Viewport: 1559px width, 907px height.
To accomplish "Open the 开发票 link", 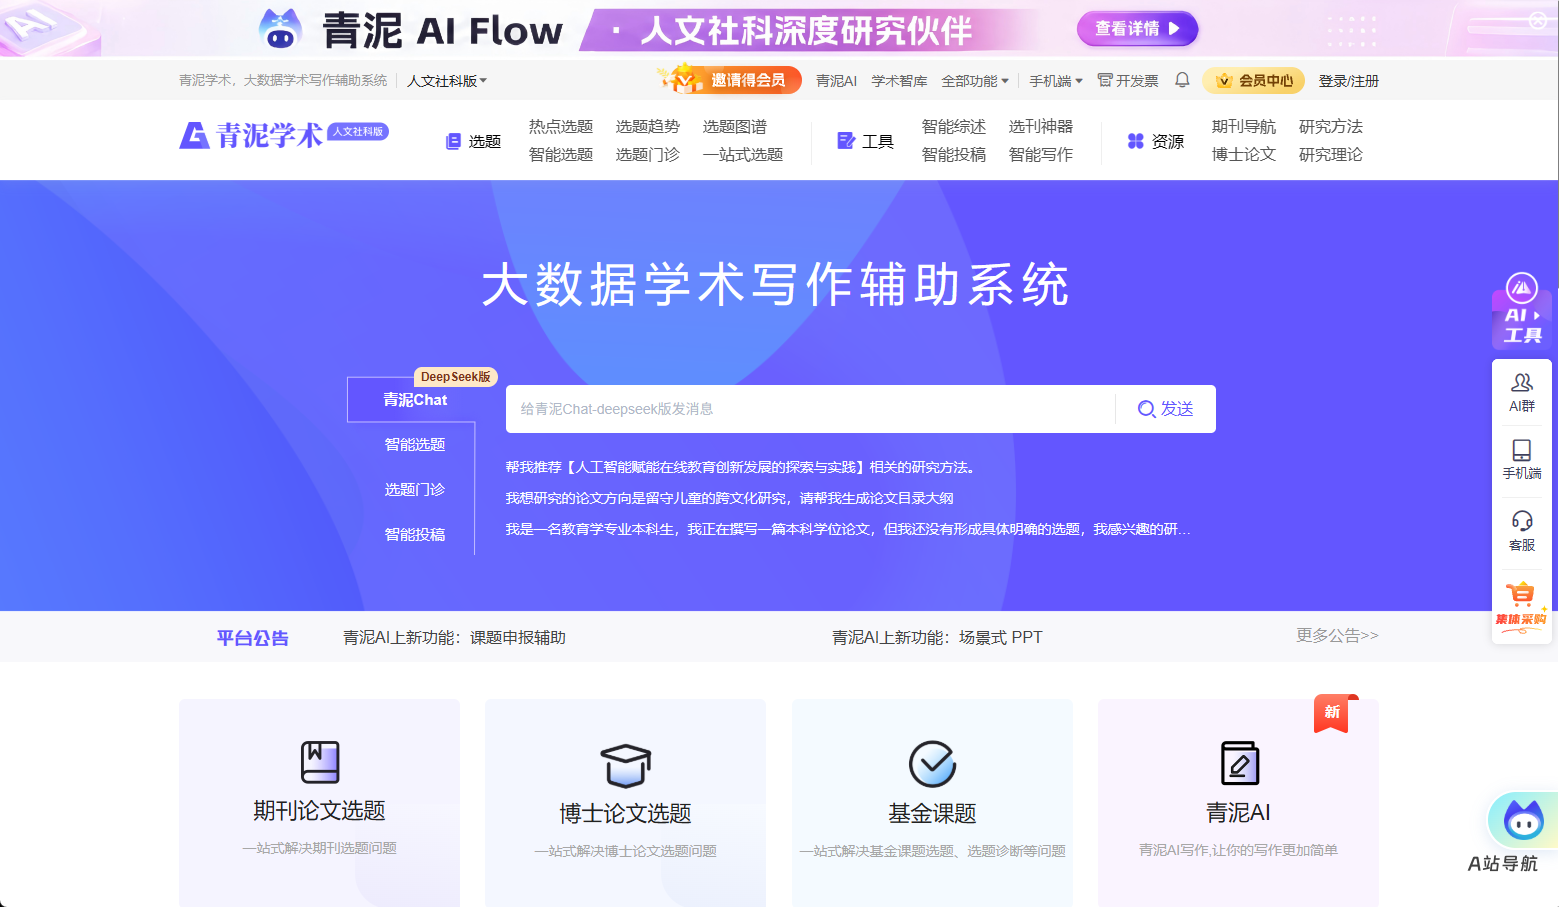I will [1128, 81].
